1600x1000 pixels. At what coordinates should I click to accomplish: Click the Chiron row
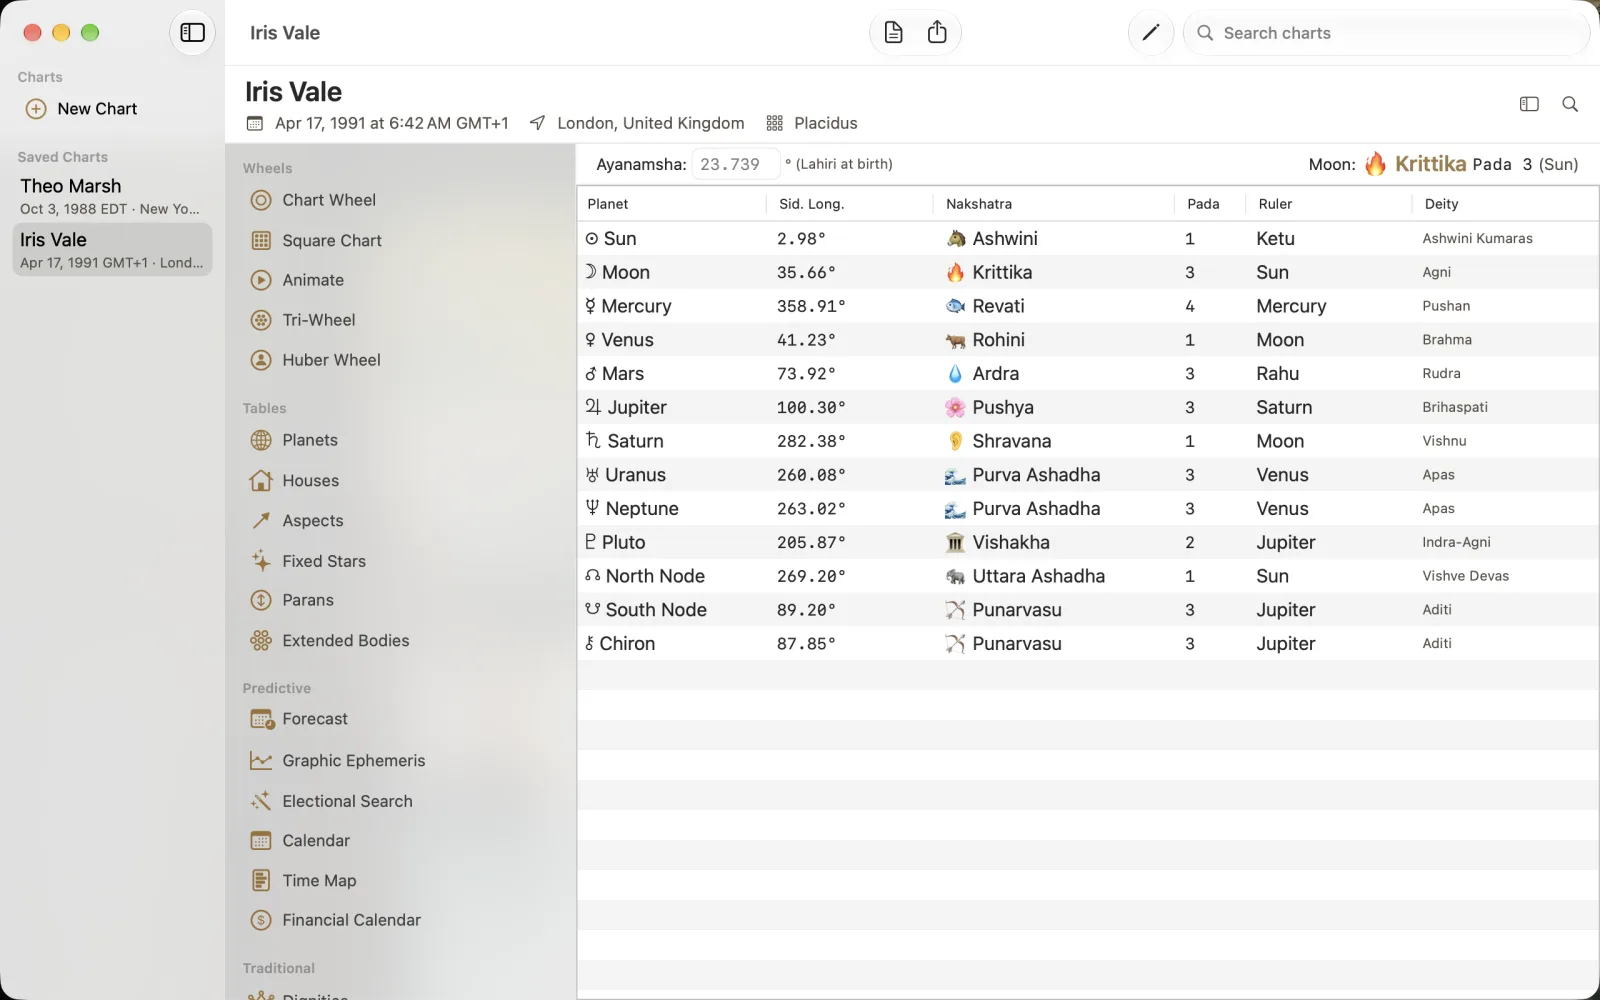pos(1088,644)
